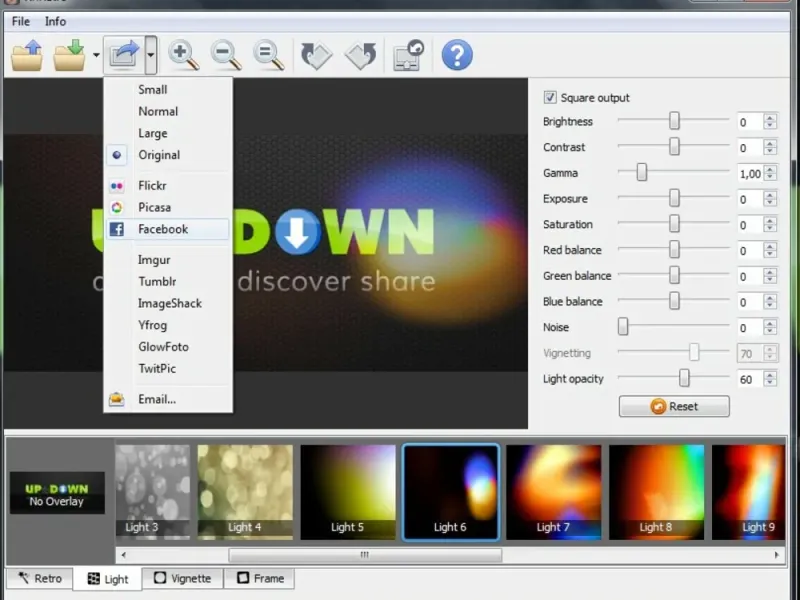
Task: Open the blue help question mark
Action: coord(457,55)
